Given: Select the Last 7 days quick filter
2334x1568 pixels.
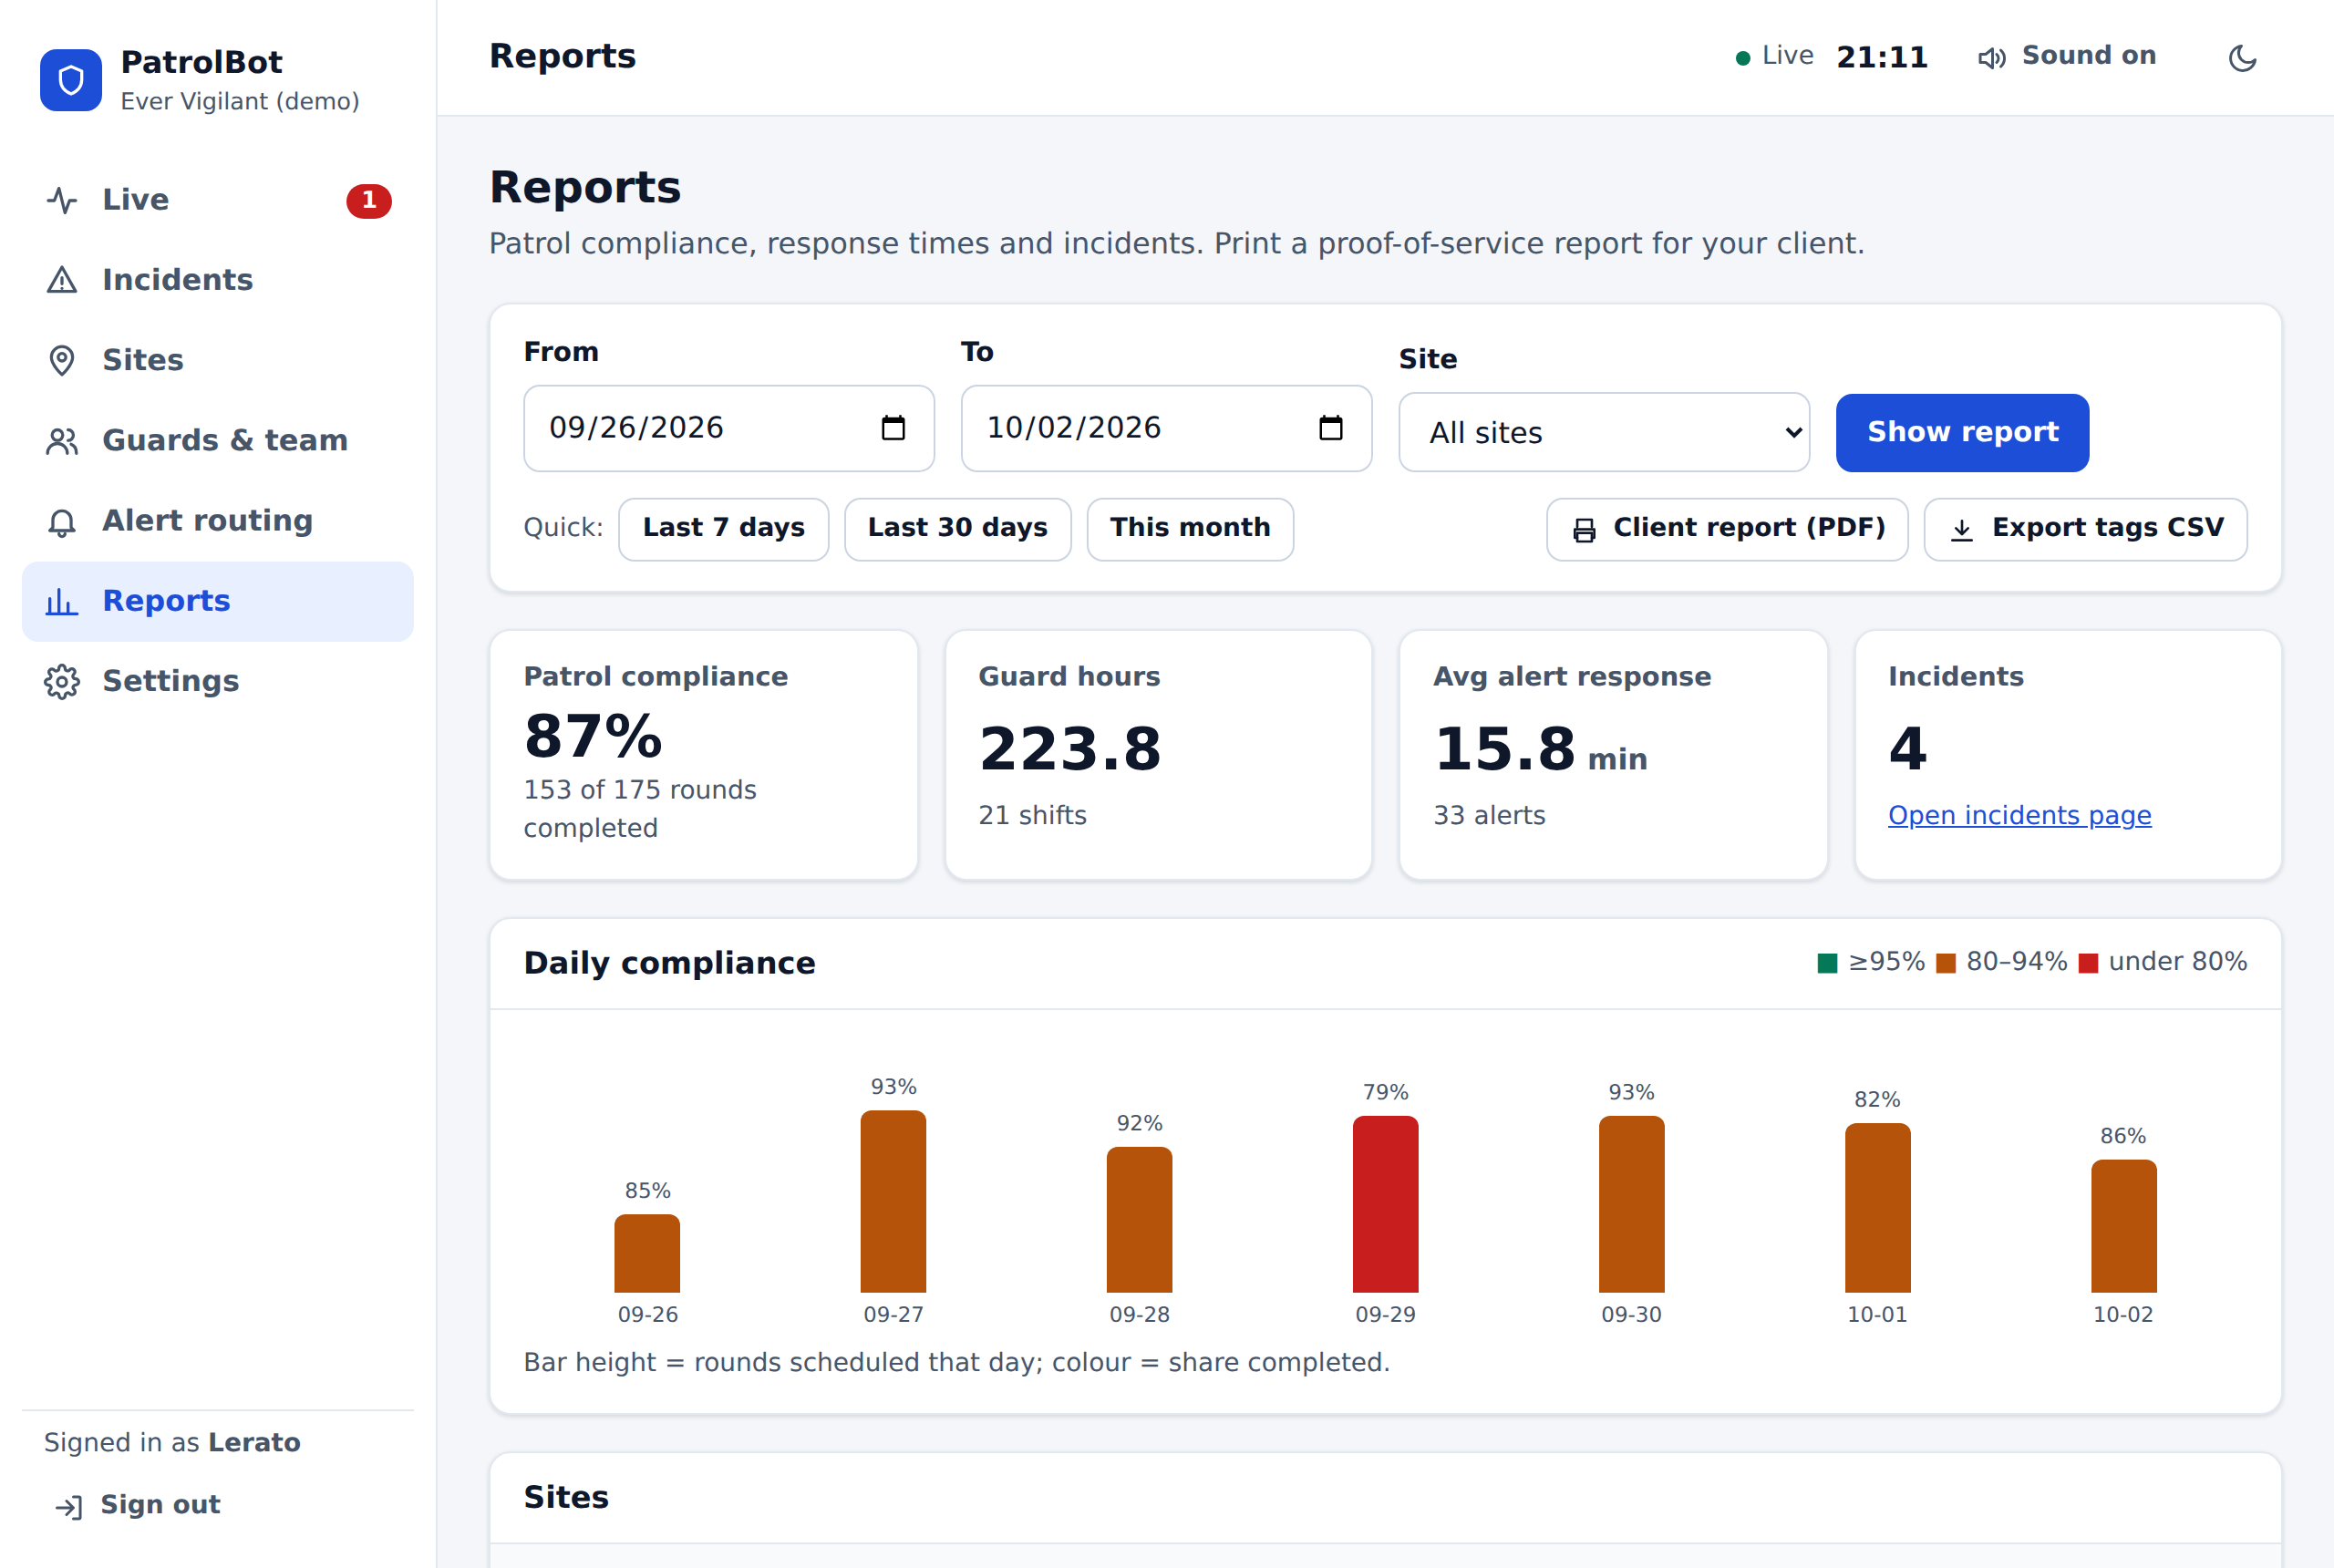Looking at the screenshot, I should coord(723,529).
